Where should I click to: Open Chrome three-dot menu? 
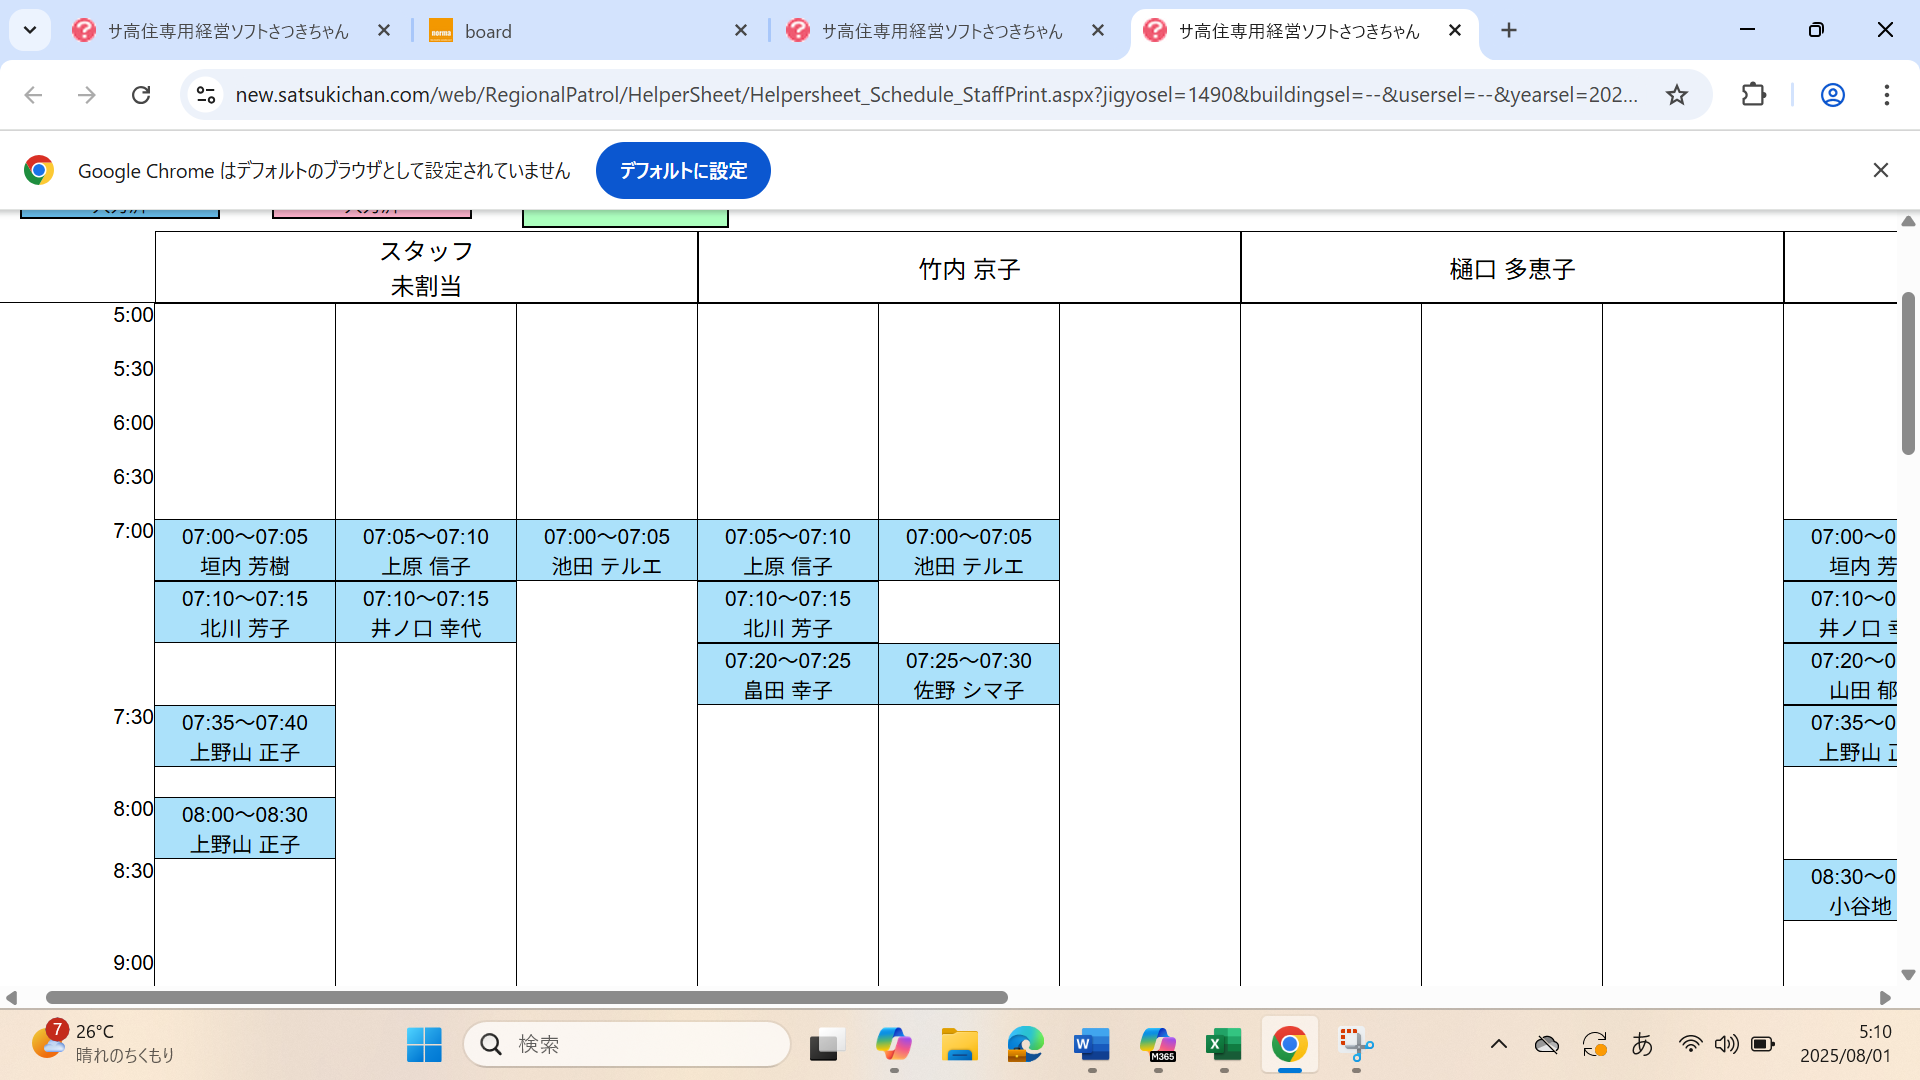1886,95
